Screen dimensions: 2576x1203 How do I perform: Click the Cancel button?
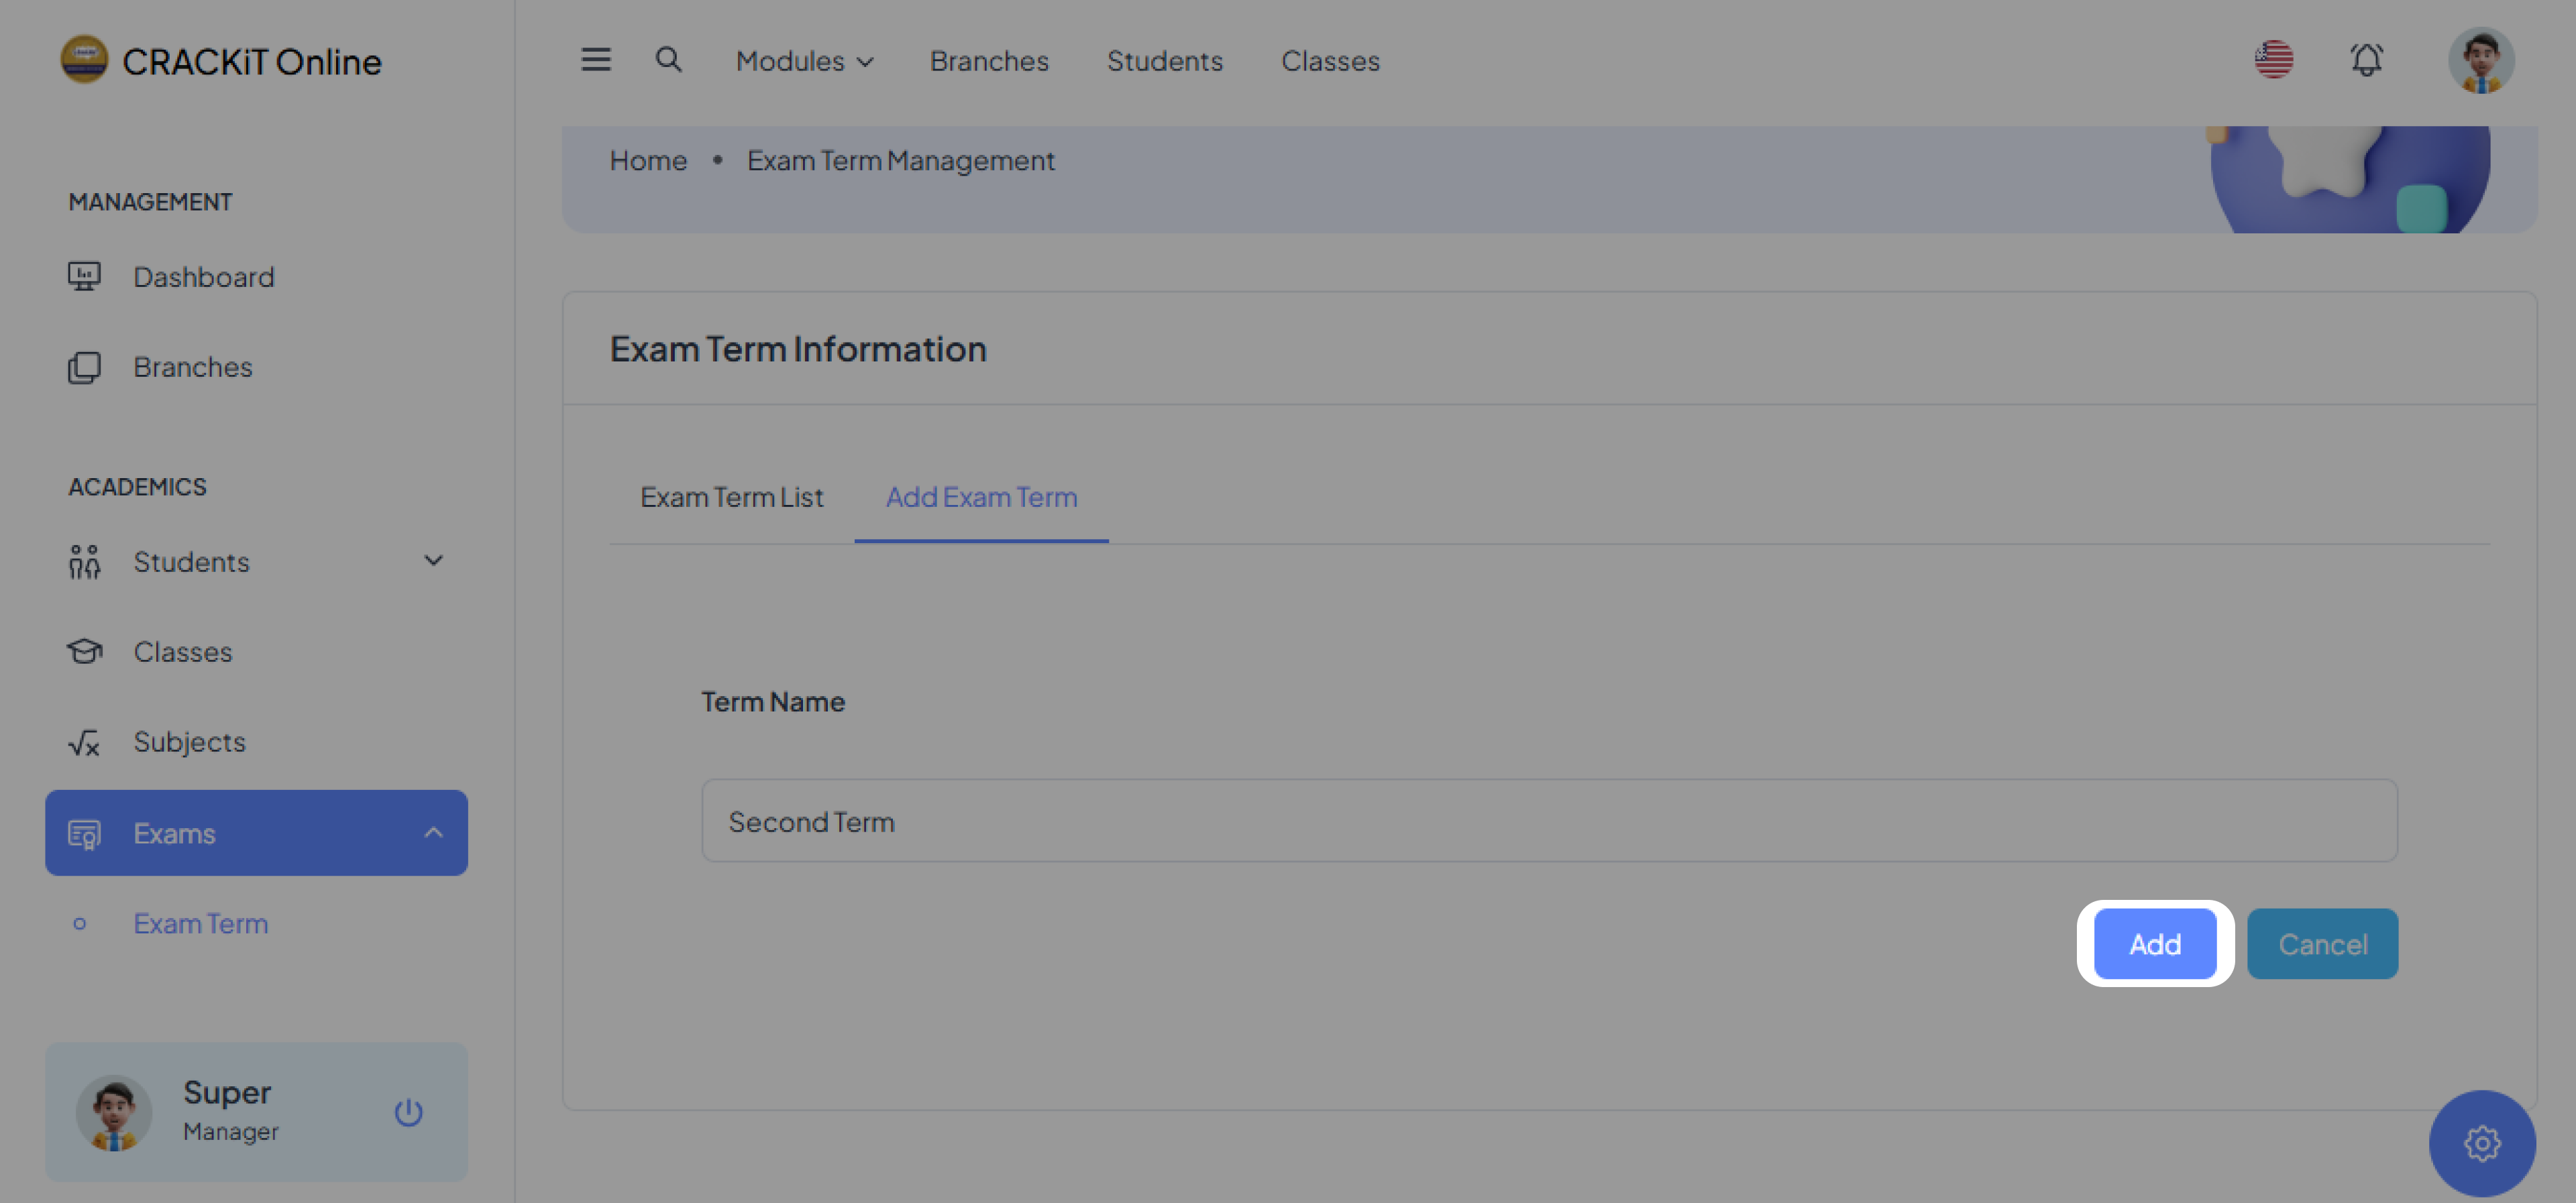[x=2322, y=943]
